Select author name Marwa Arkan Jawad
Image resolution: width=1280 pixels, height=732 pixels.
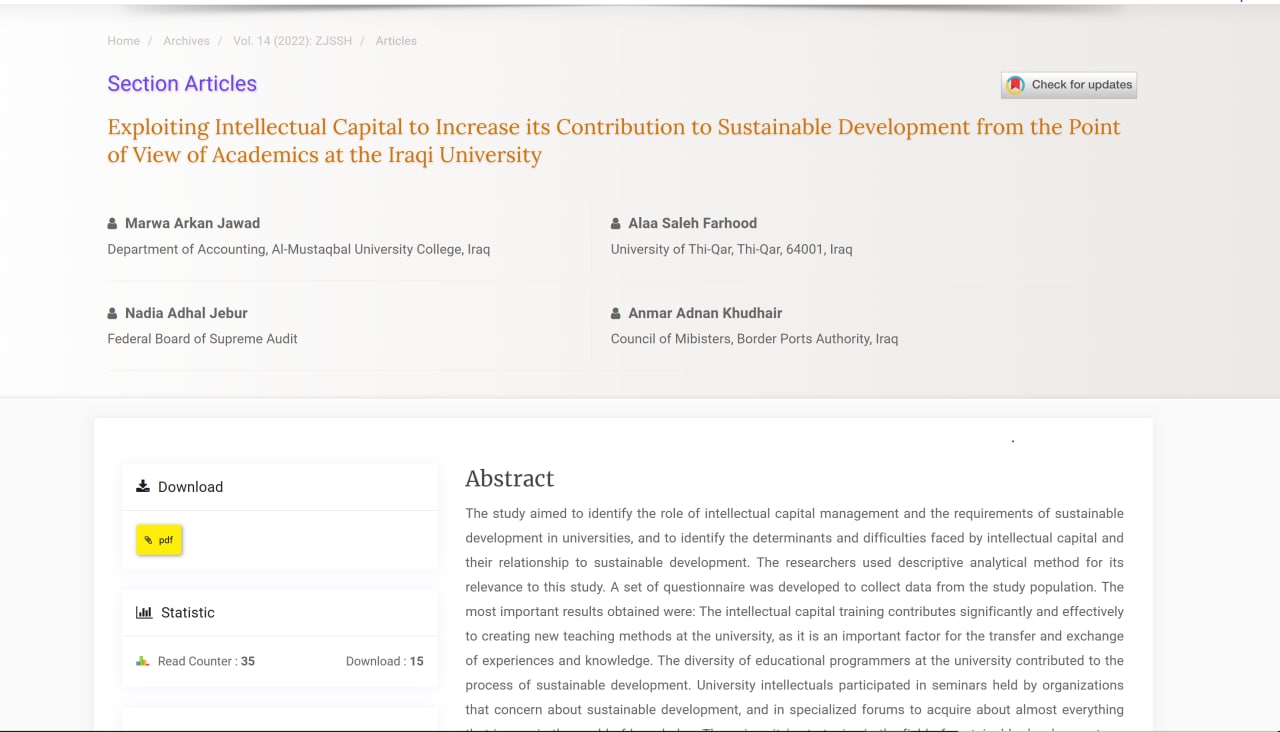tap(192, 223)
